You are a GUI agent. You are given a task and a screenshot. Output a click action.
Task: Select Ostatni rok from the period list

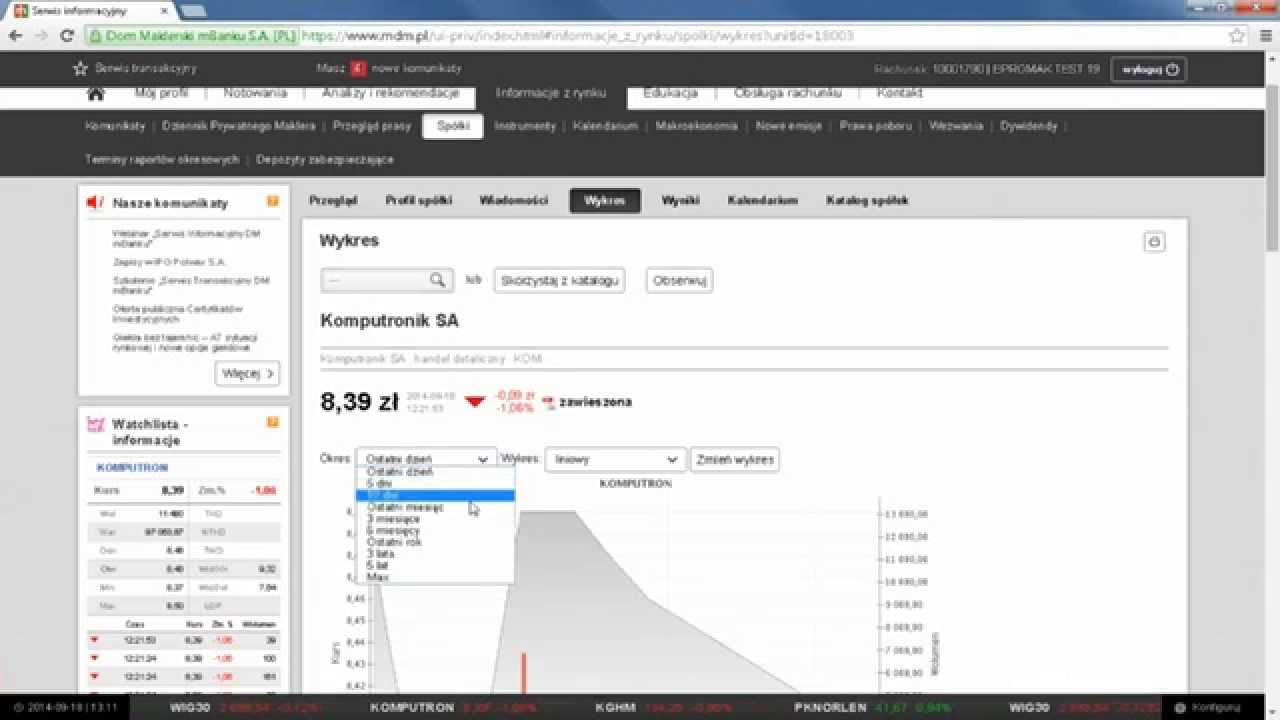click(436, 542)
